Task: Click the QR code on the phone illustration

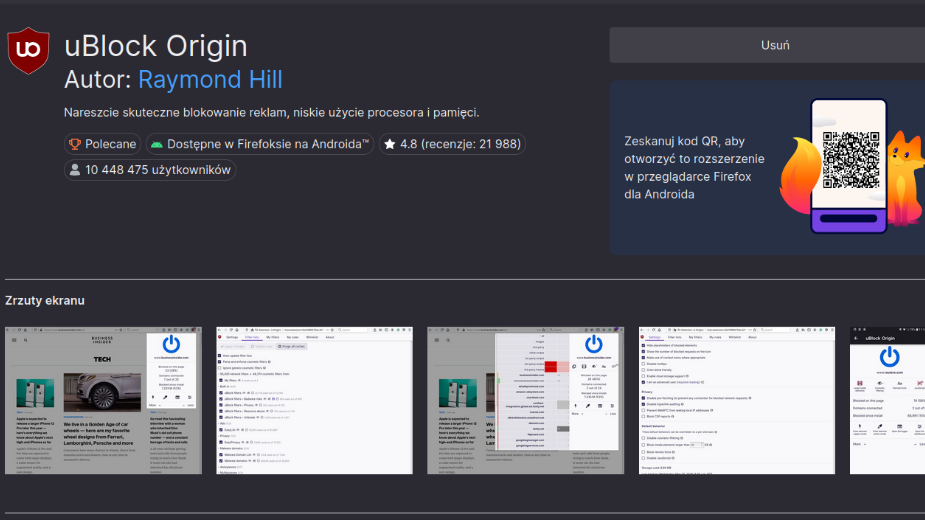Action: point(851,160)
